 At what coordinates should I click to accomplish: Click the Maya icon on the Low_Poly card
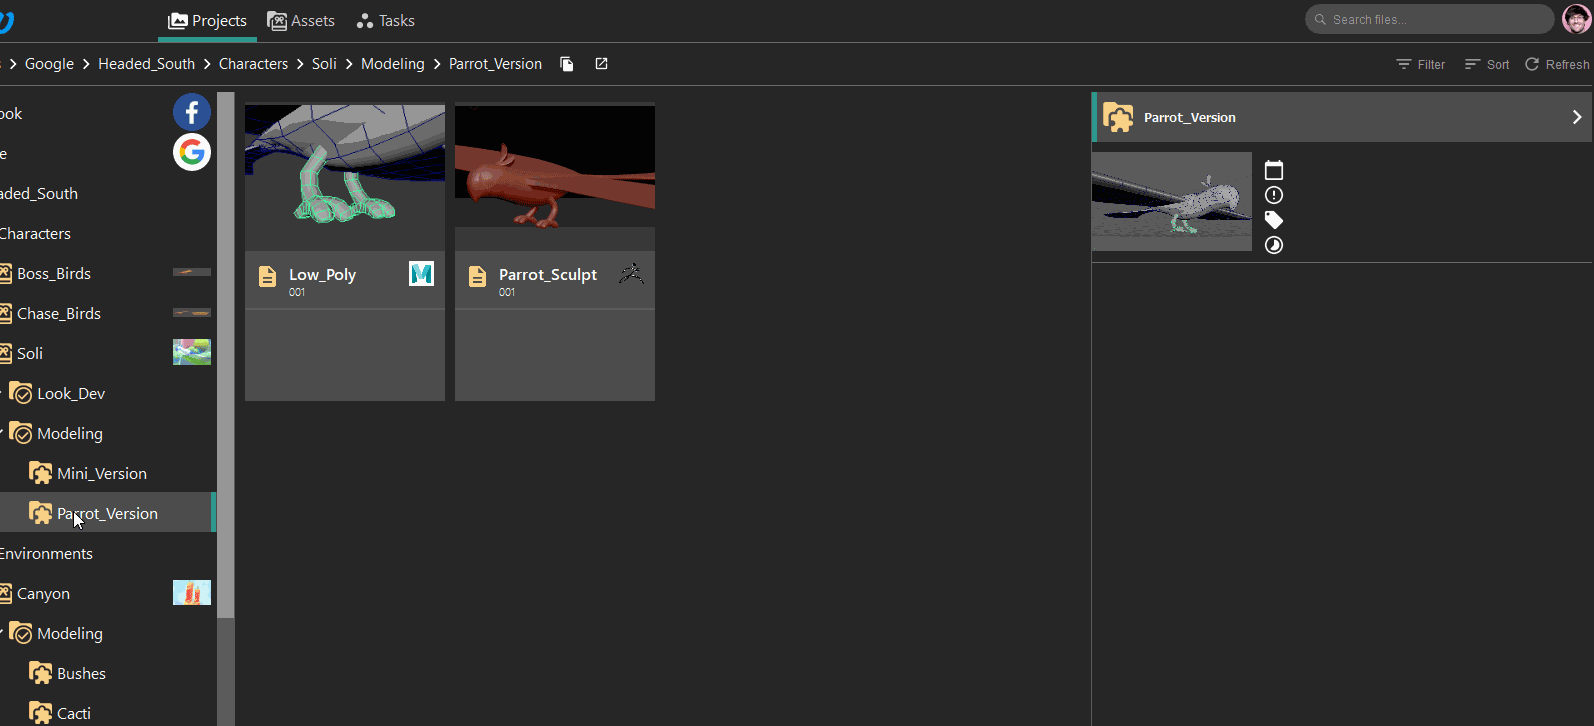point(422,273)
